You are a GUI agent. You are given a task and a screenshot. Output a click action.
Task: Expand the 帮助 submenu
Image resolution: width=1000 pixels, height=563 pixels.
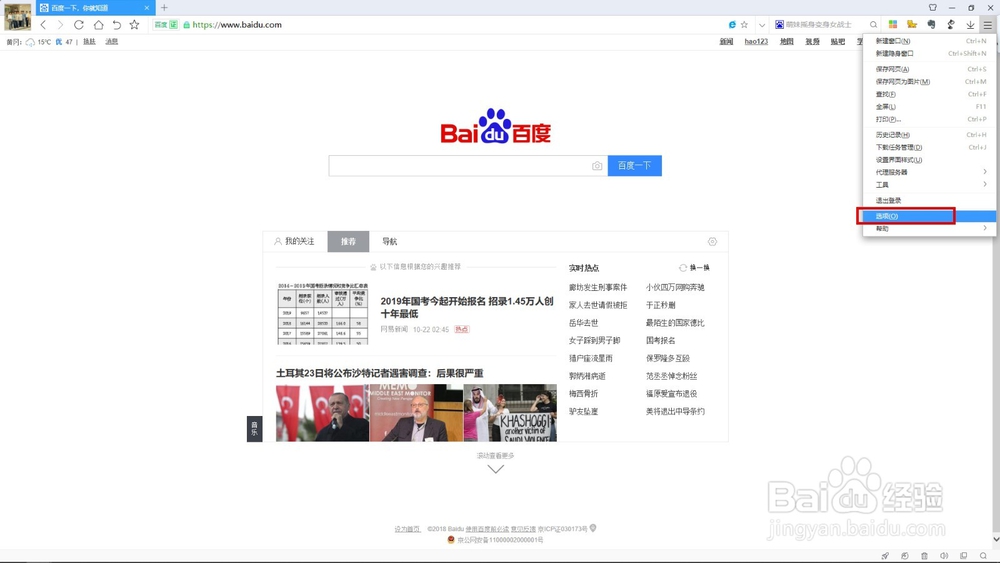pos(929,228)
